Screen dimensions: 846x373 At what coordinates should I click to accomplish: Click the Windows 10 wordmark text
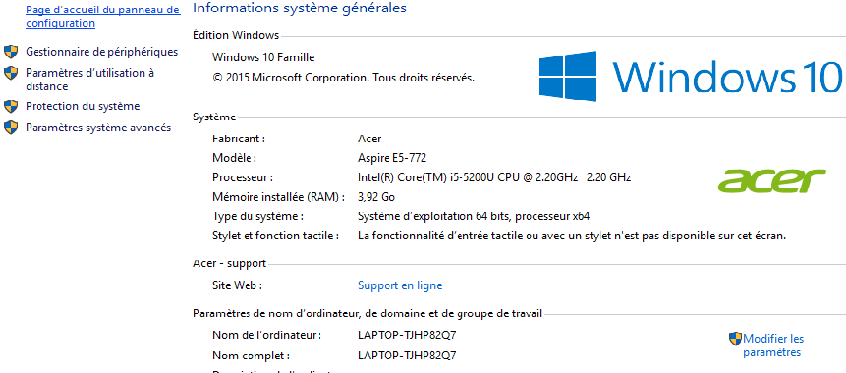coord(726,76)
